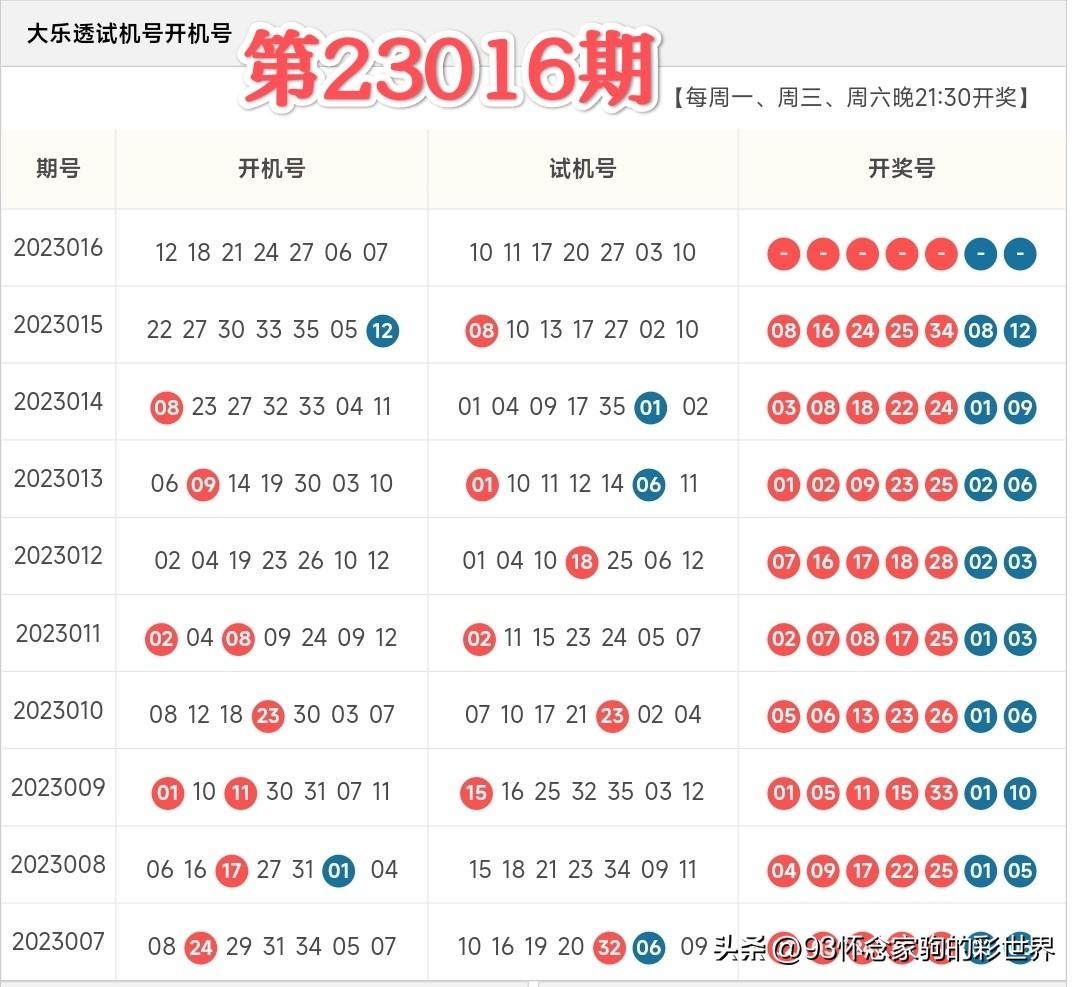This screenshot has height=987, width=1080.
Task: Select the 试机号 column header
Action: point(582,168)
